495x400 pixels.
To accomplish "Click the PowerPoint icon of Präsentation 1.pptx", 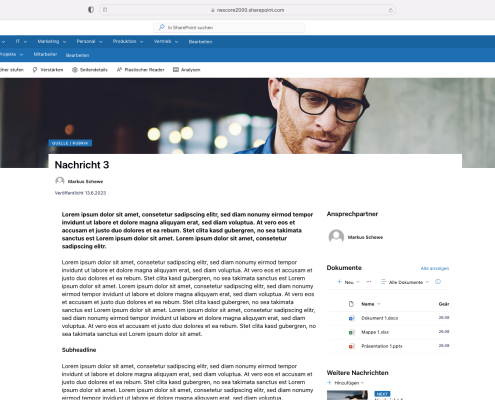I will (x=351, y=346).
